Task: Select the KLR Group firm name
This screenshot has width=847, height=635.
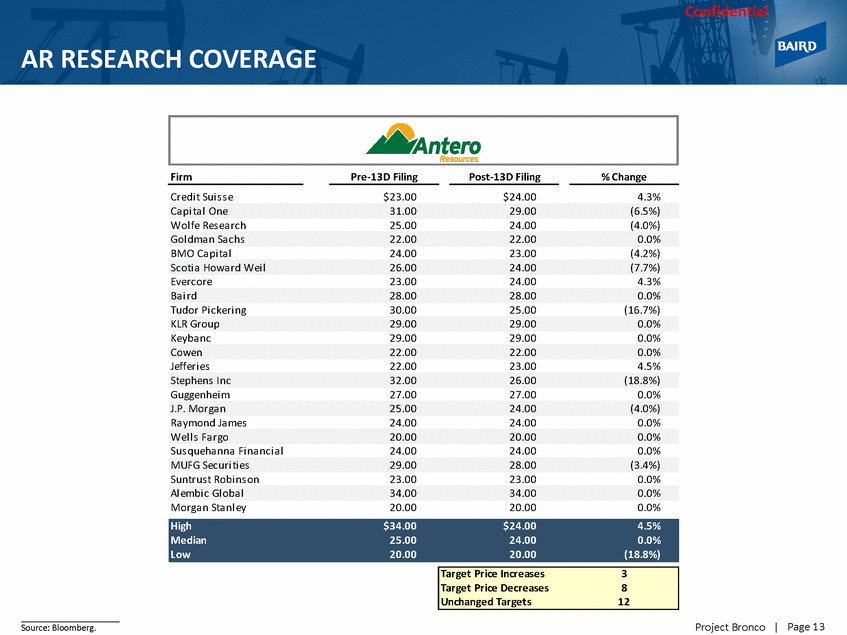Action: [x=195, y=324]
